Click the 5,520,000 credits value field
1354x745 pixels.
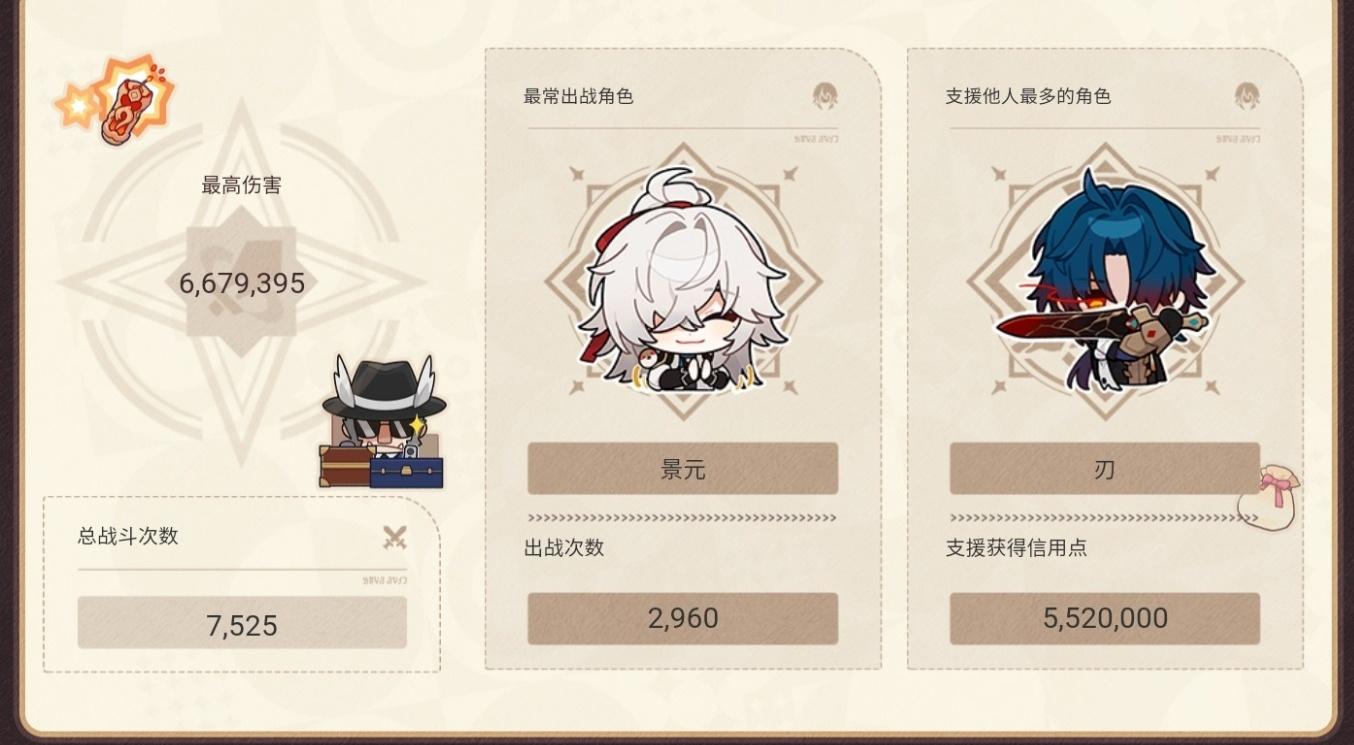tap(1104, 618)
